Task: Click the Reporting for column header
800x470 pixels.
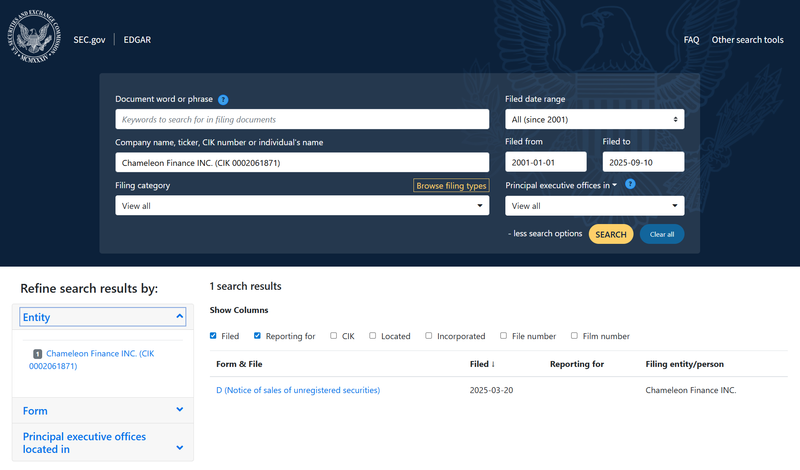Action: click(577, 364)
